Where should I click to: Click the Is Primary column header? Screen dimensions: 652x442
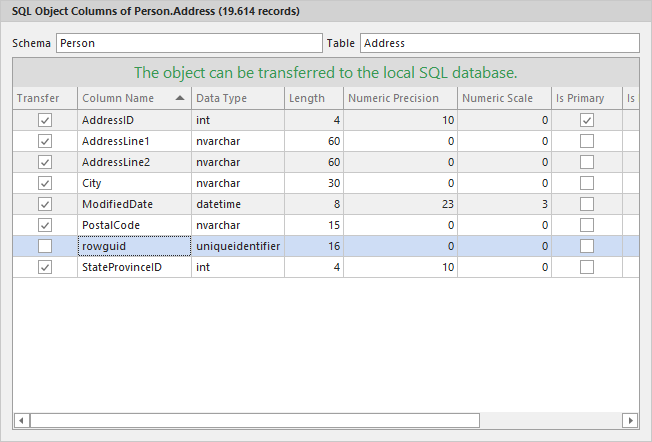(x=585, y=98)
